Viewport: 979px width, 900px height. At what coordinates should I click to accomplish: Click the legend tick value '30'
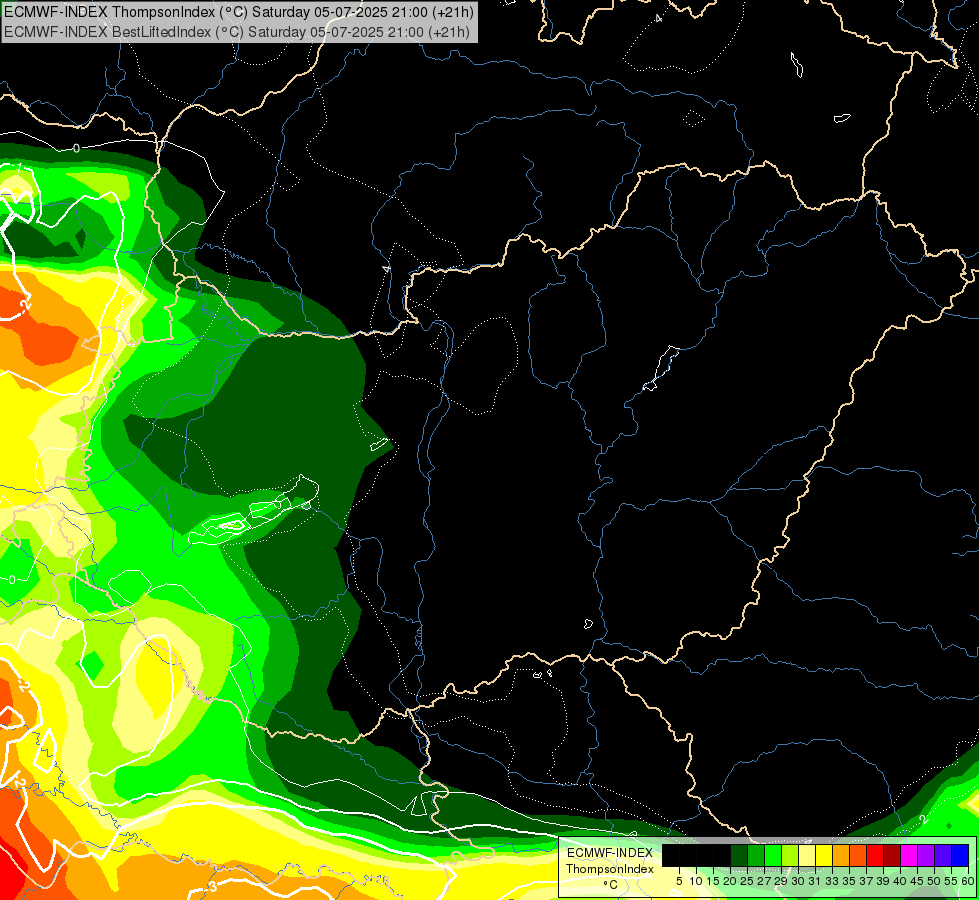tap(798, 881)
